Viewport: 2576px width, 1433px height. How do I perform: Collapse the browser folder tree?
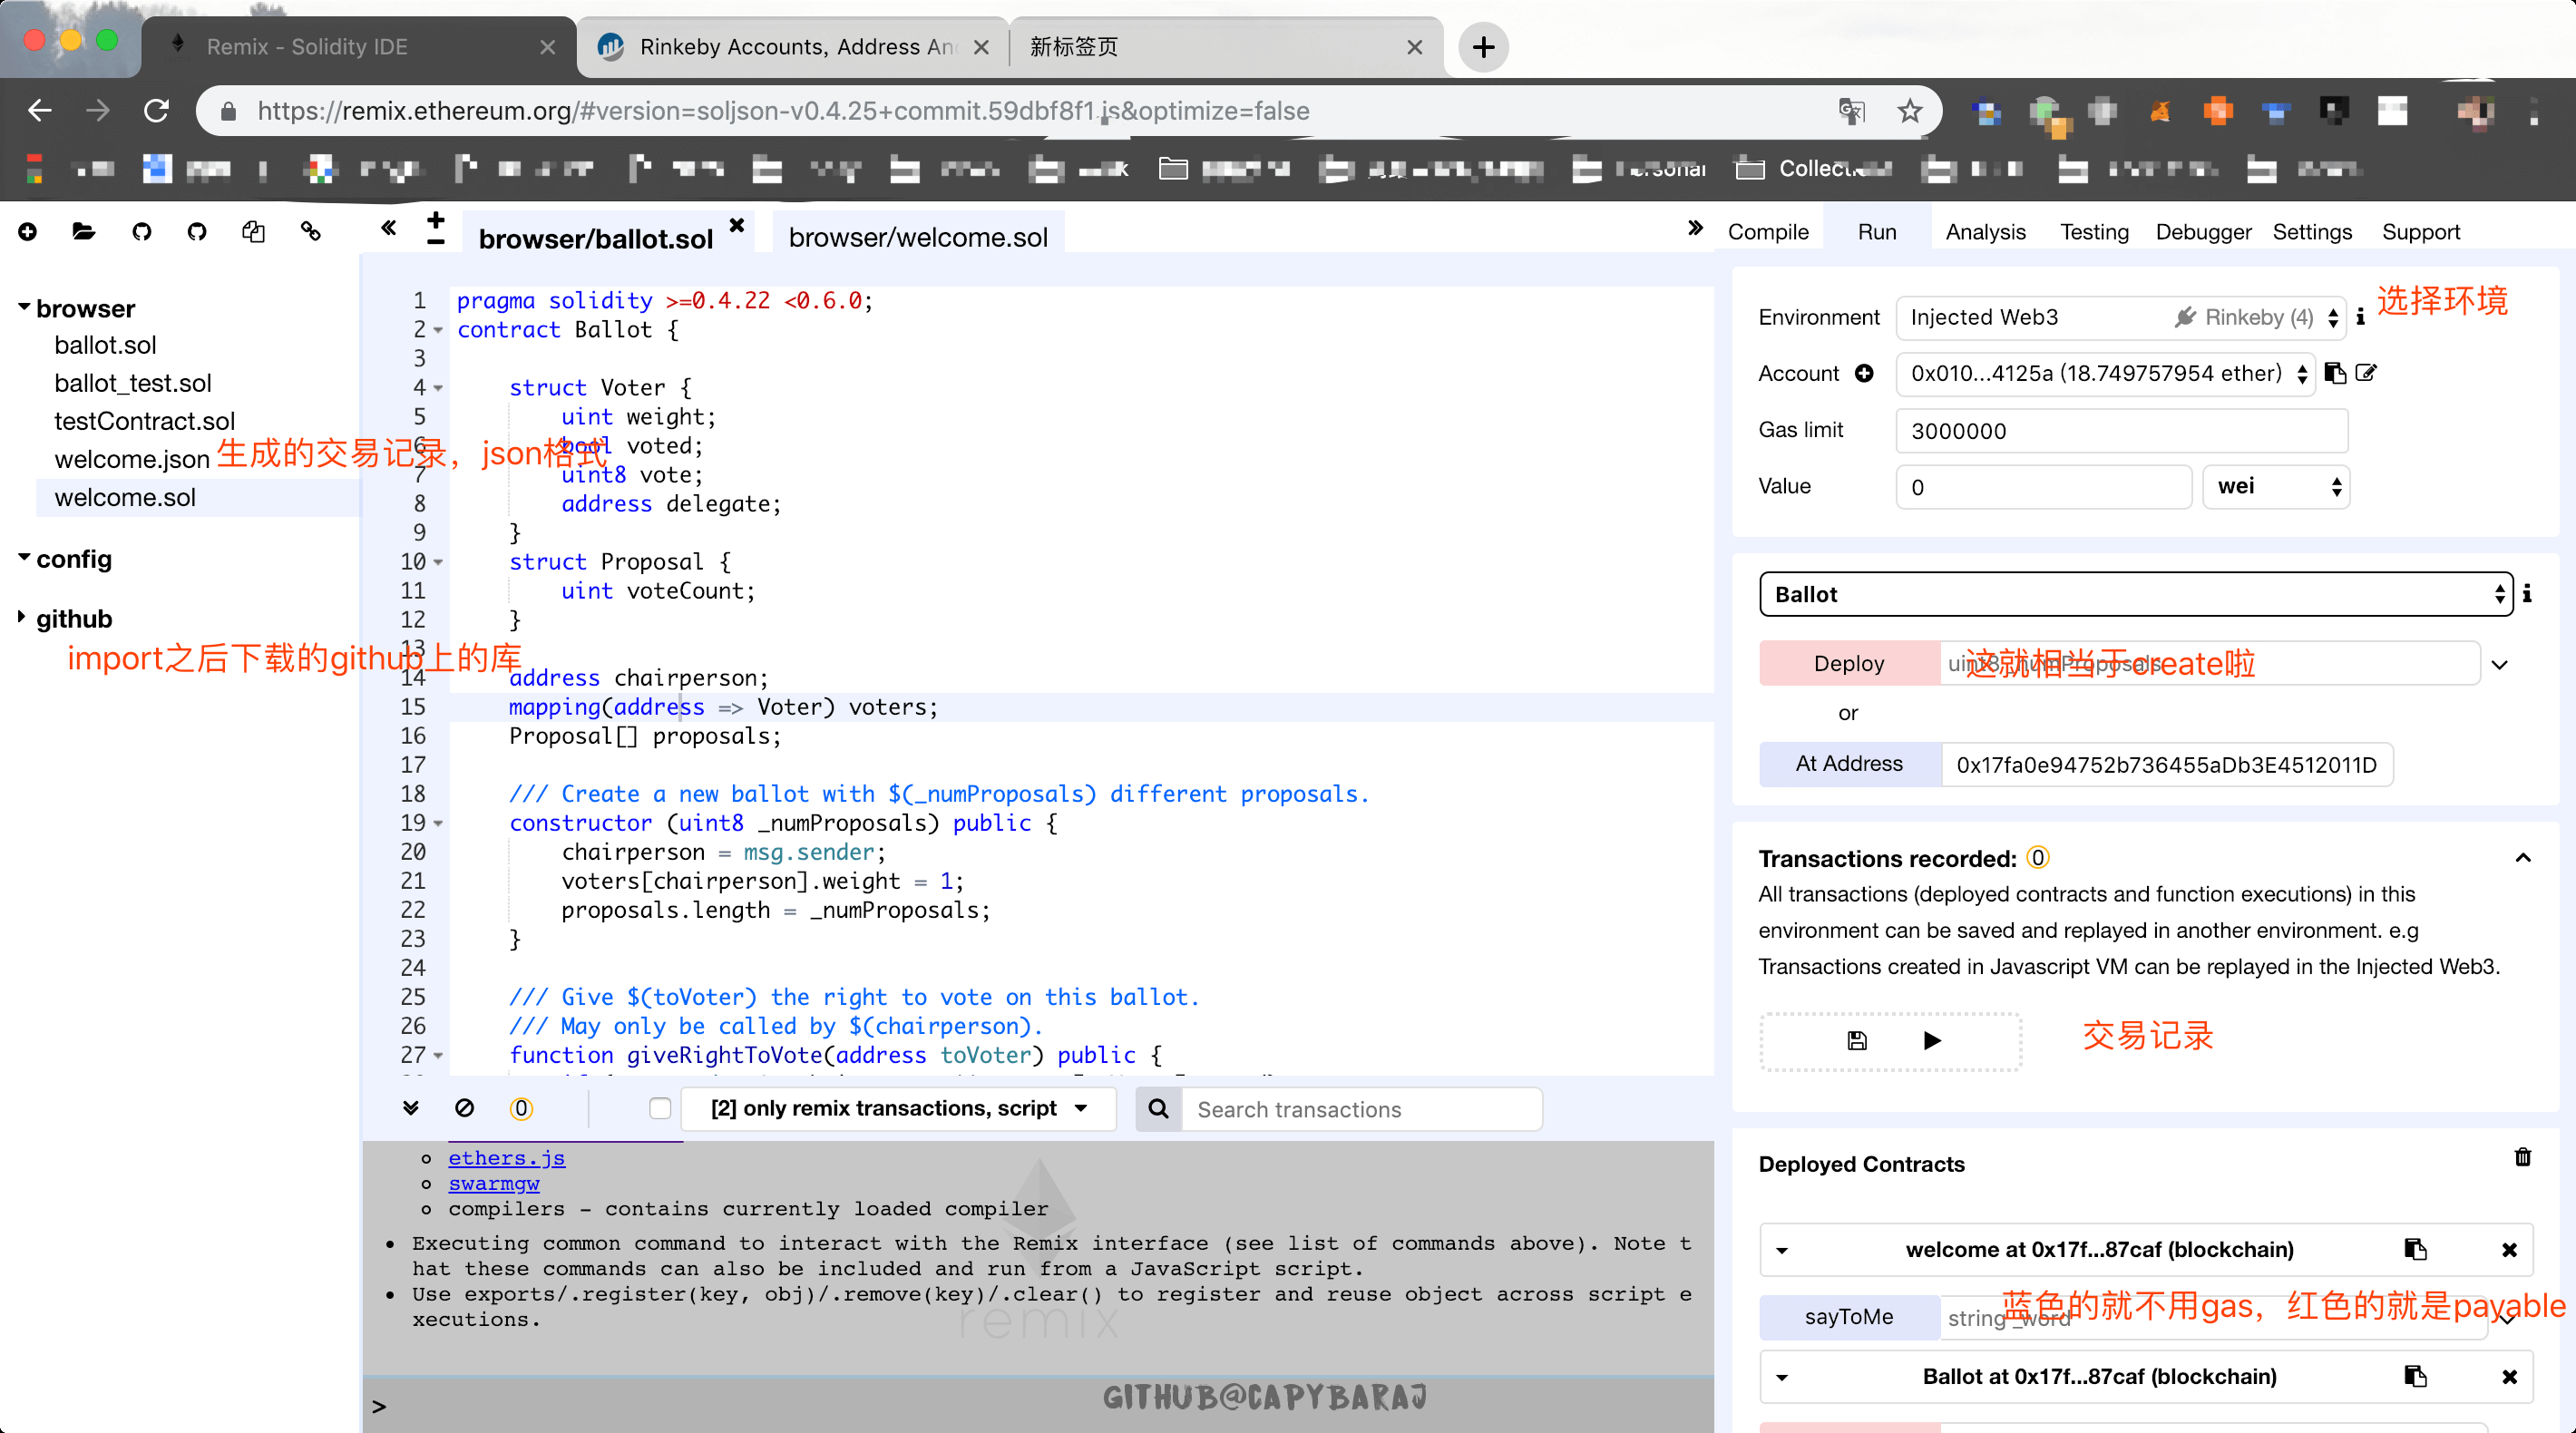(x=24, y=308)
